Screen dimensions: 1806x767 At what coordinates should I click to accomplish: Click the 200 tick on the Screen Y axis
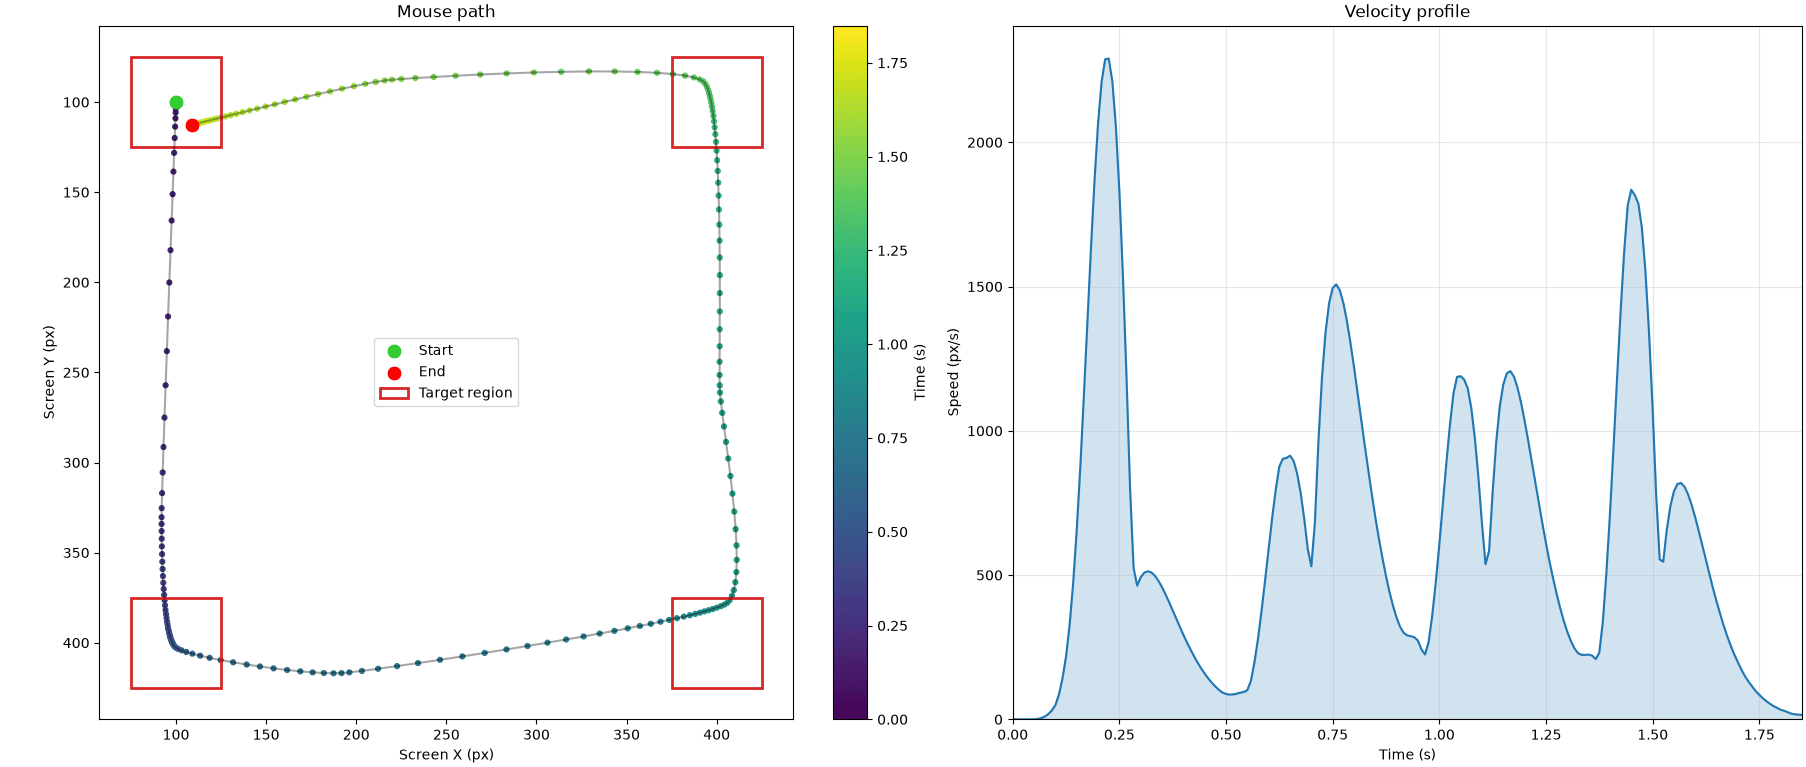point(76,283)
